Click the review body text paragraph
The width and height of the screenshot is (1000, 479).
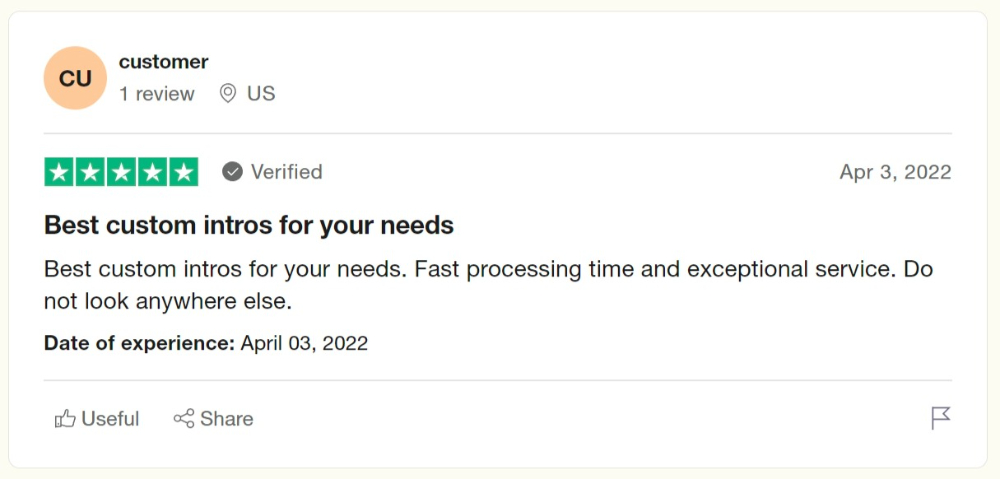coord(489,285)
